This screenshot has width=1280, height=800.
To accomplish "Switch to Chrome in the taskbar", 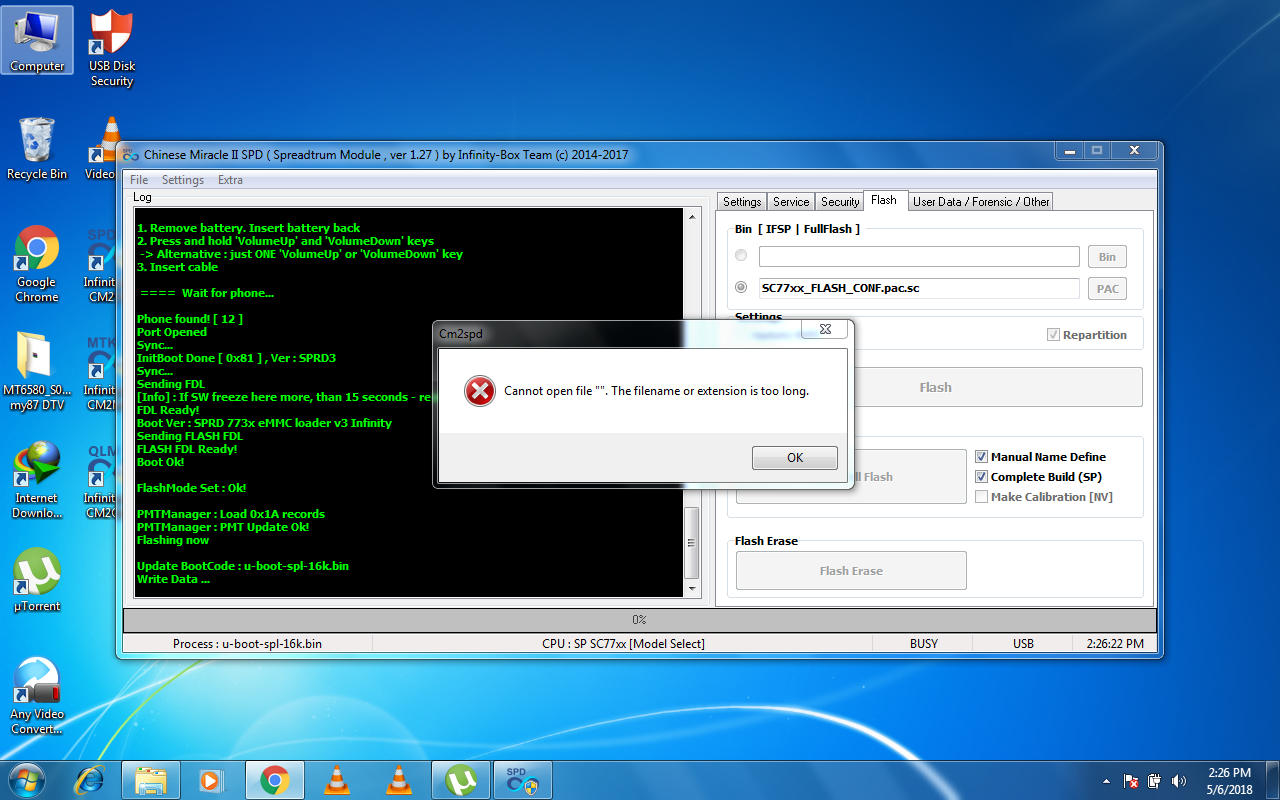I will 275,780.
